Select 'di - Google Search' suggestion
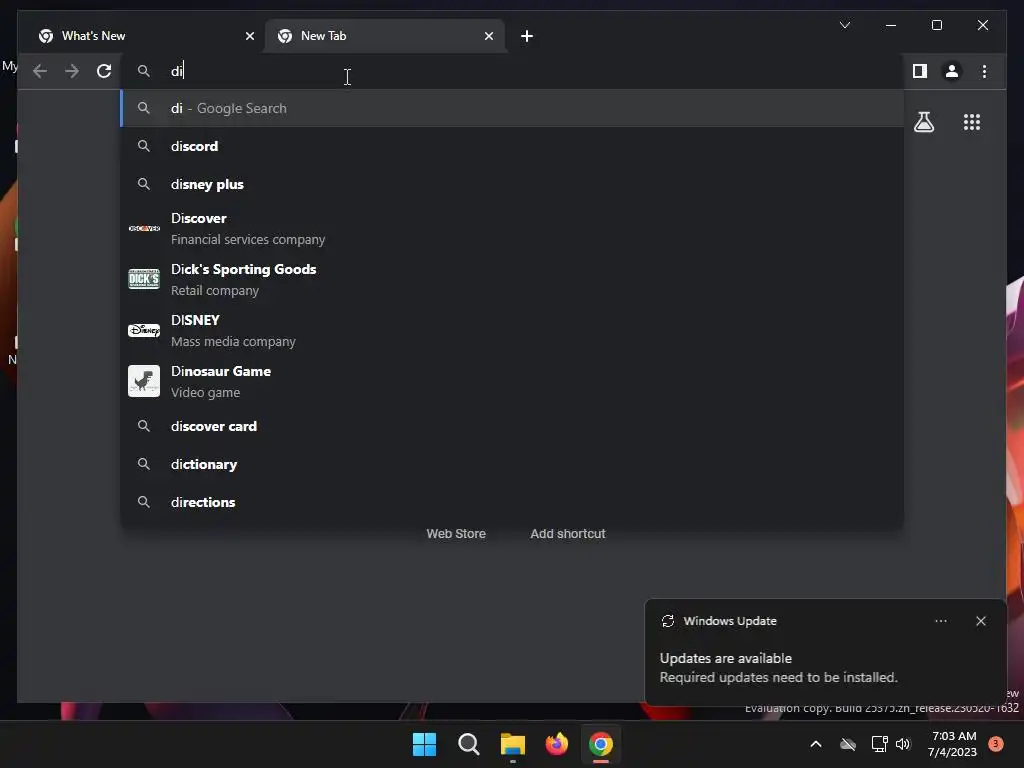 tap(513, 108)
